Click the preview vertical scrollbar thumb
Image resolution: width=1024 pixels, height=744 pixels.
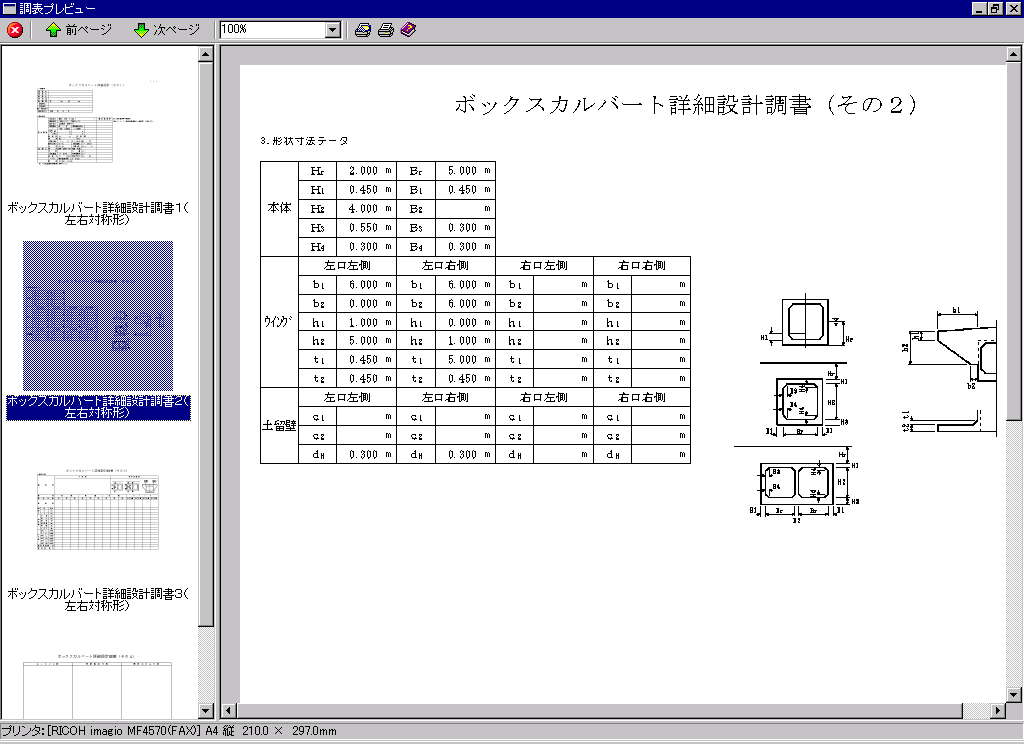coord(1014,242)
